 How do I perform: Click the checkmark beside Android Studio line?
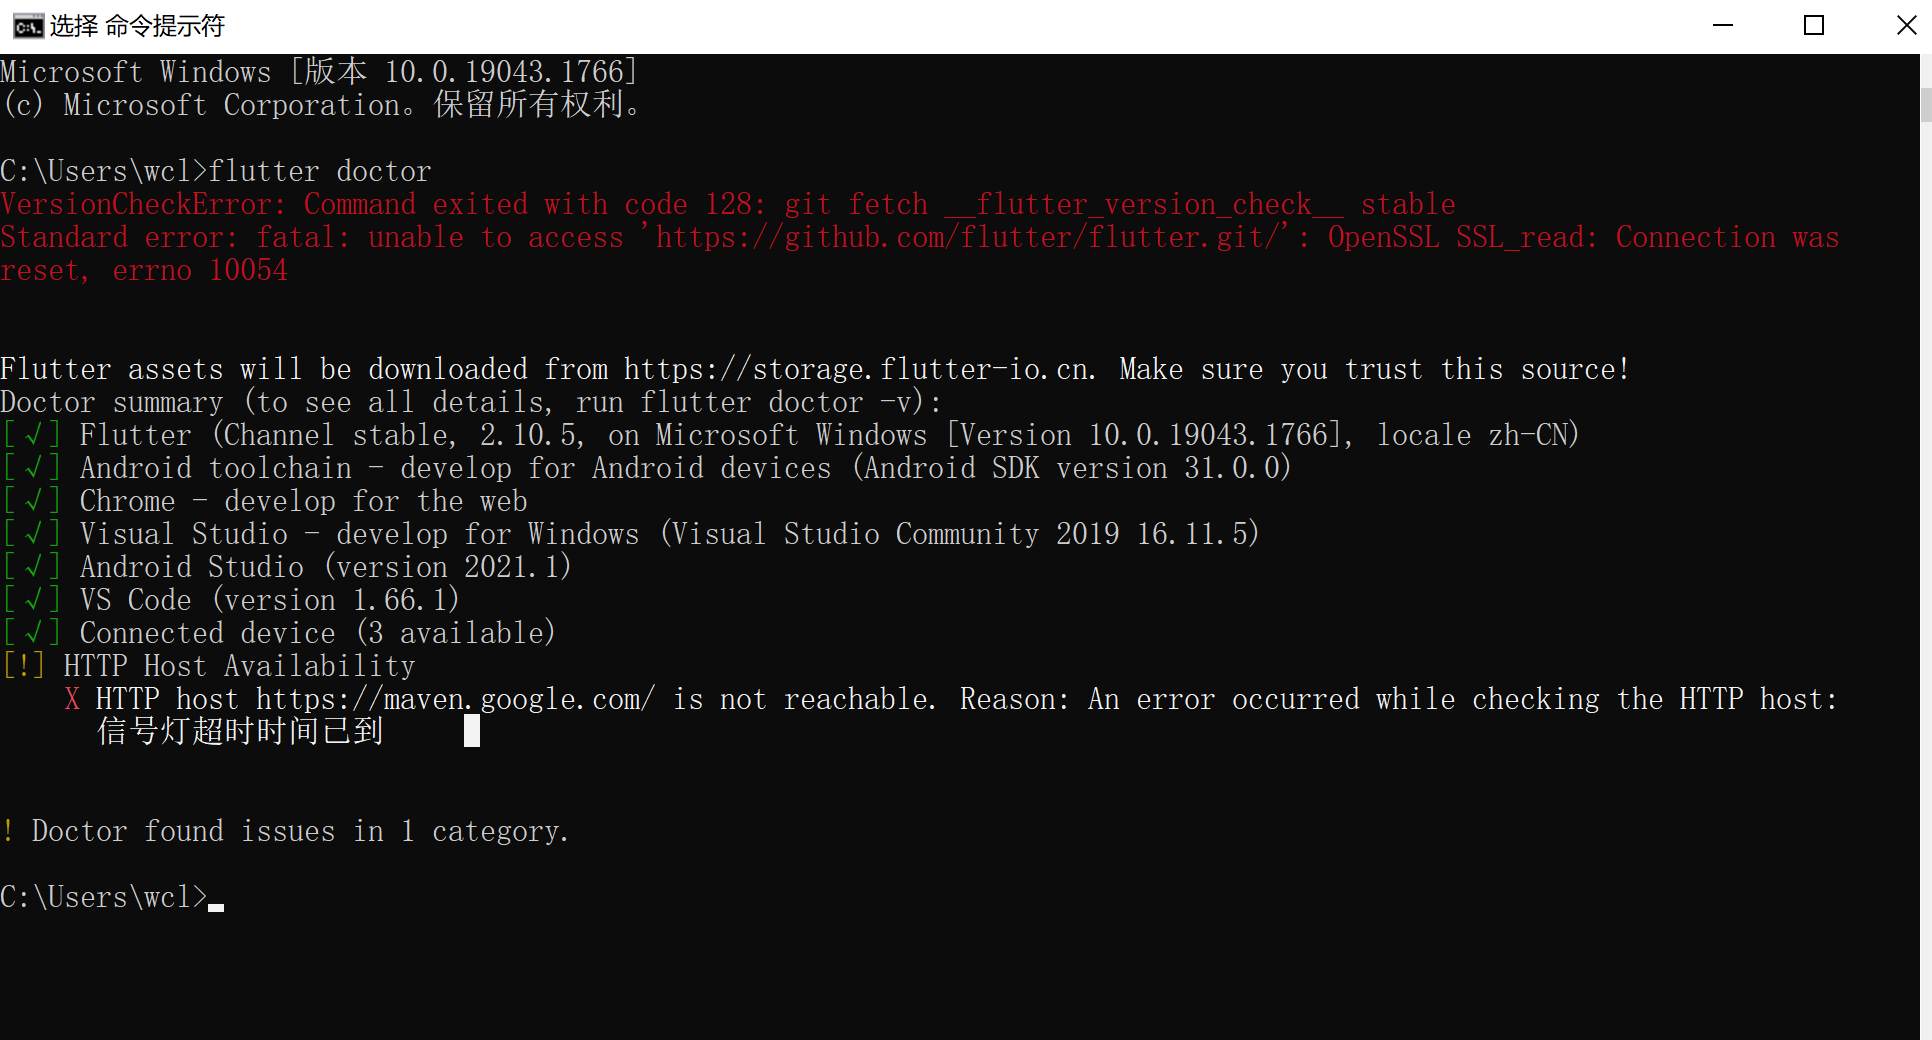coord(33,566)
